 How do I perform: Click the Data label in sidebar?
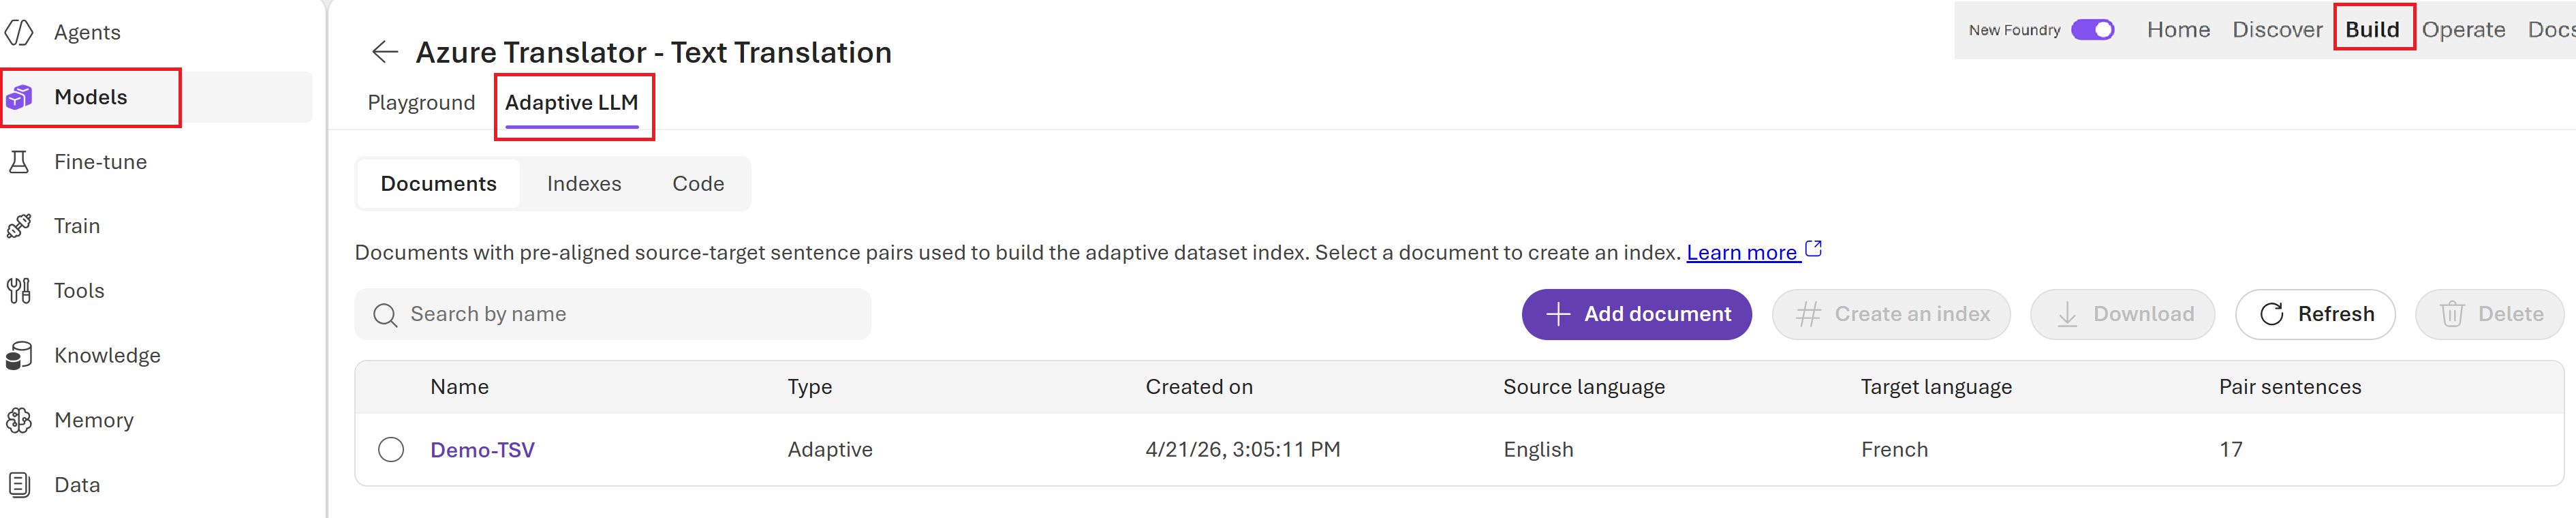(x=77, y=485)
